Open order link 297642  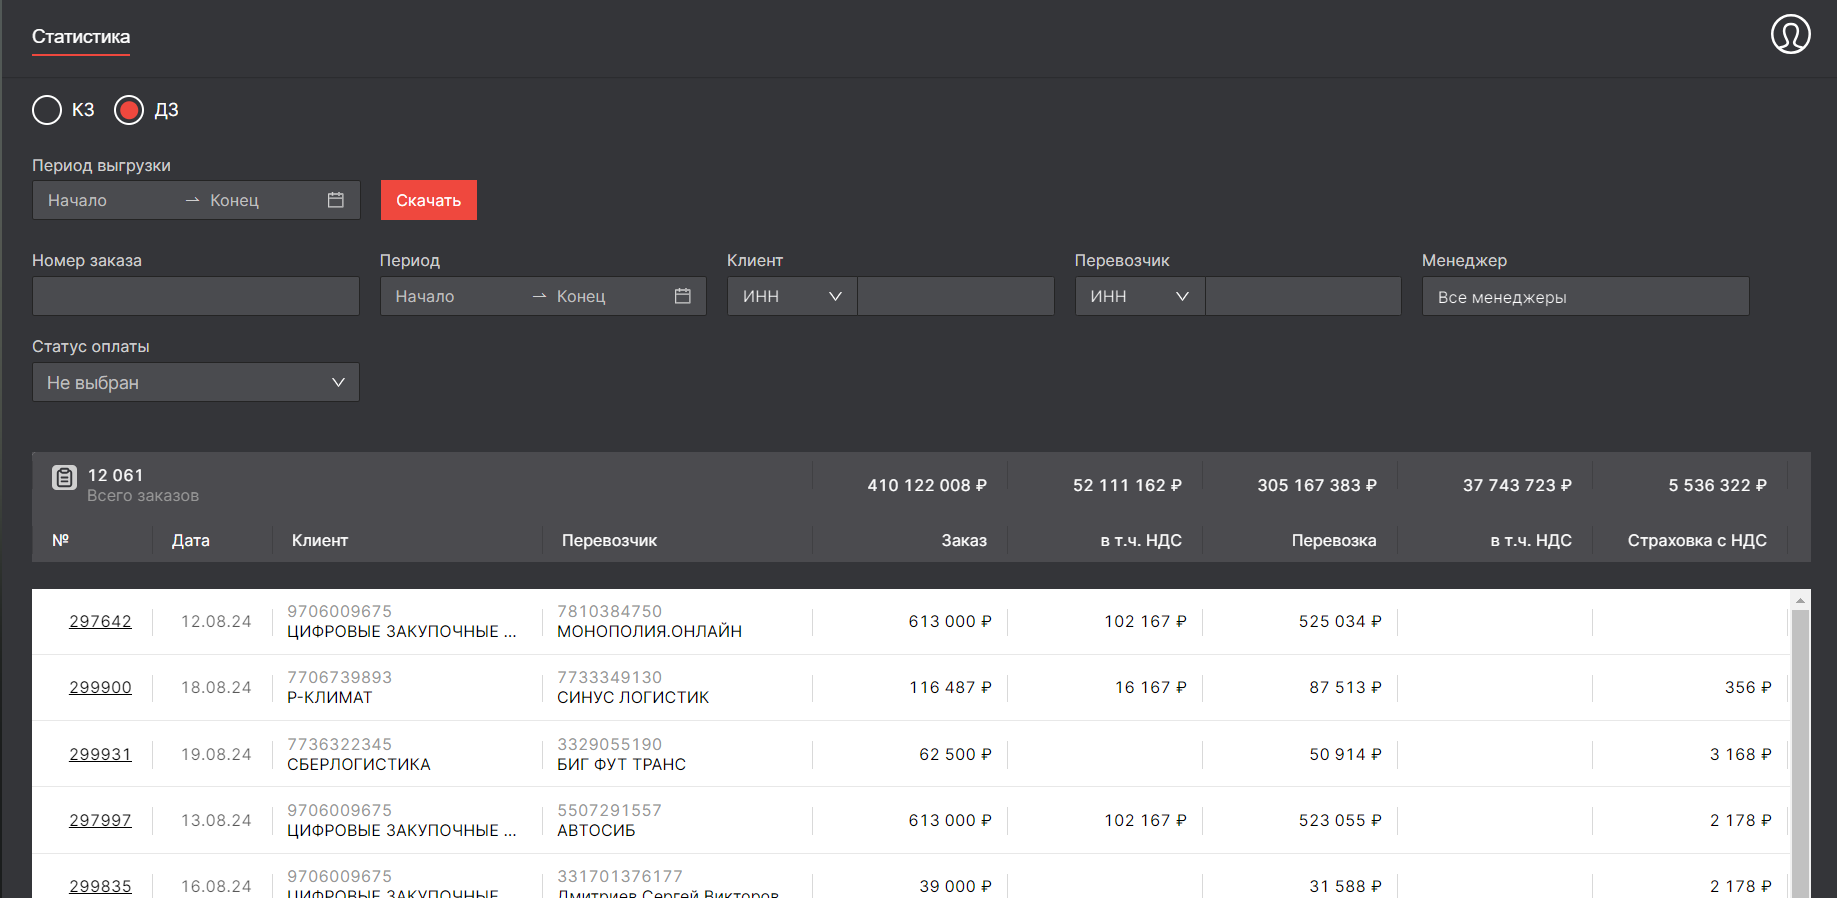[100, 621]
